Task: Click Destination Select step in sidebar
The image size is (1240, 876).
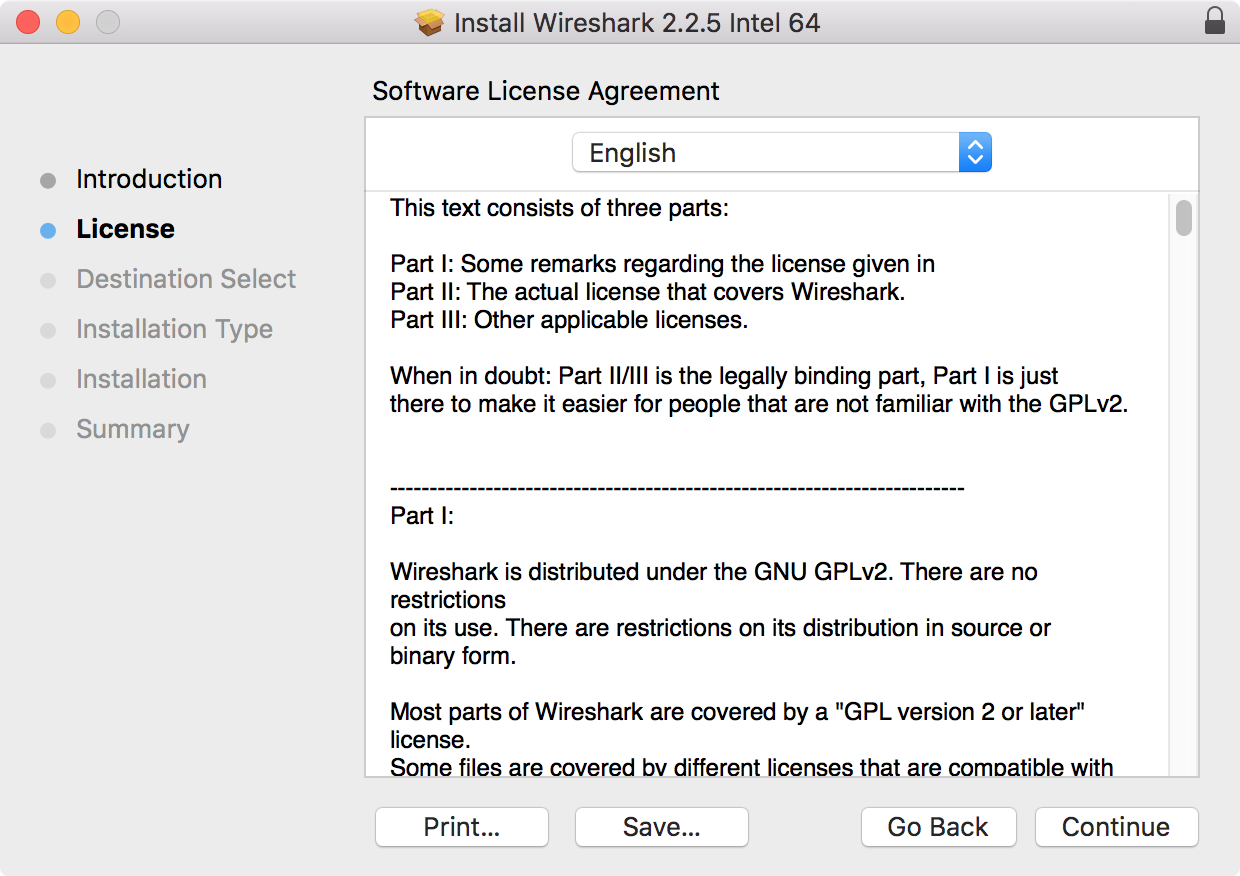Action: point(186,279)
